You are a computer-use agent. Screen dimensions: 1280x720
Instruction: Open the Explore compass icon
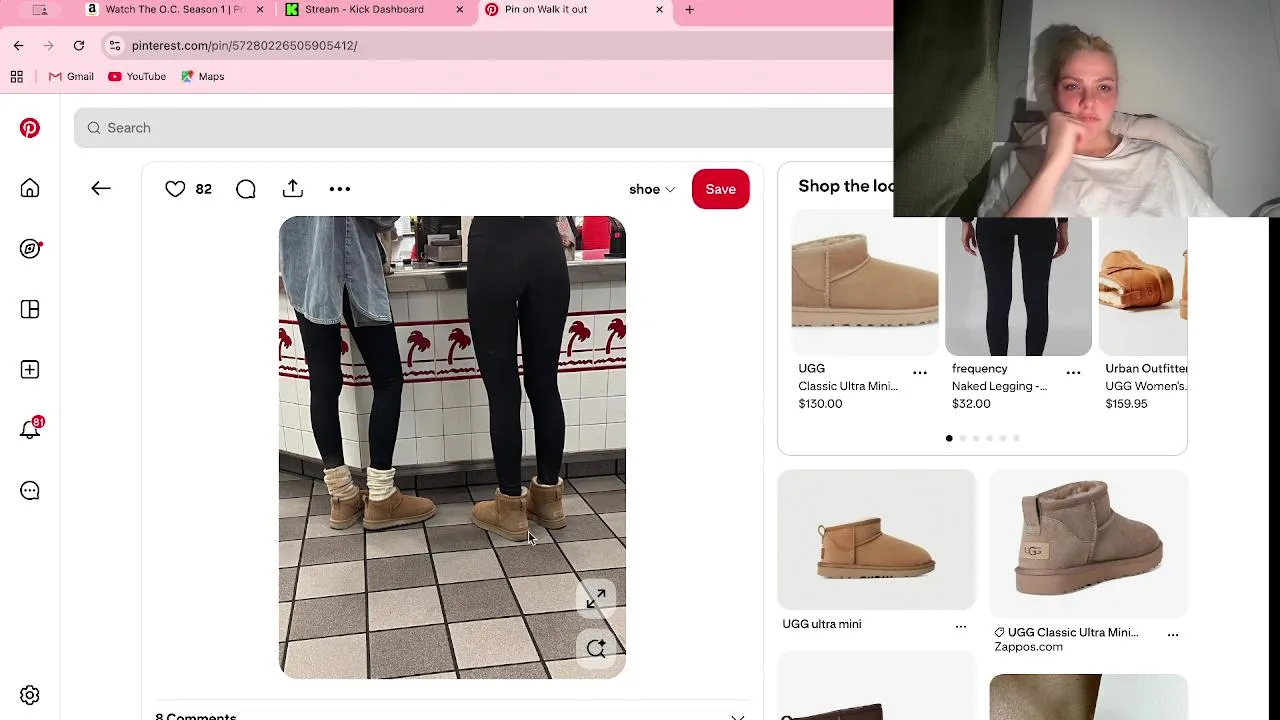(x=30, y=249)
